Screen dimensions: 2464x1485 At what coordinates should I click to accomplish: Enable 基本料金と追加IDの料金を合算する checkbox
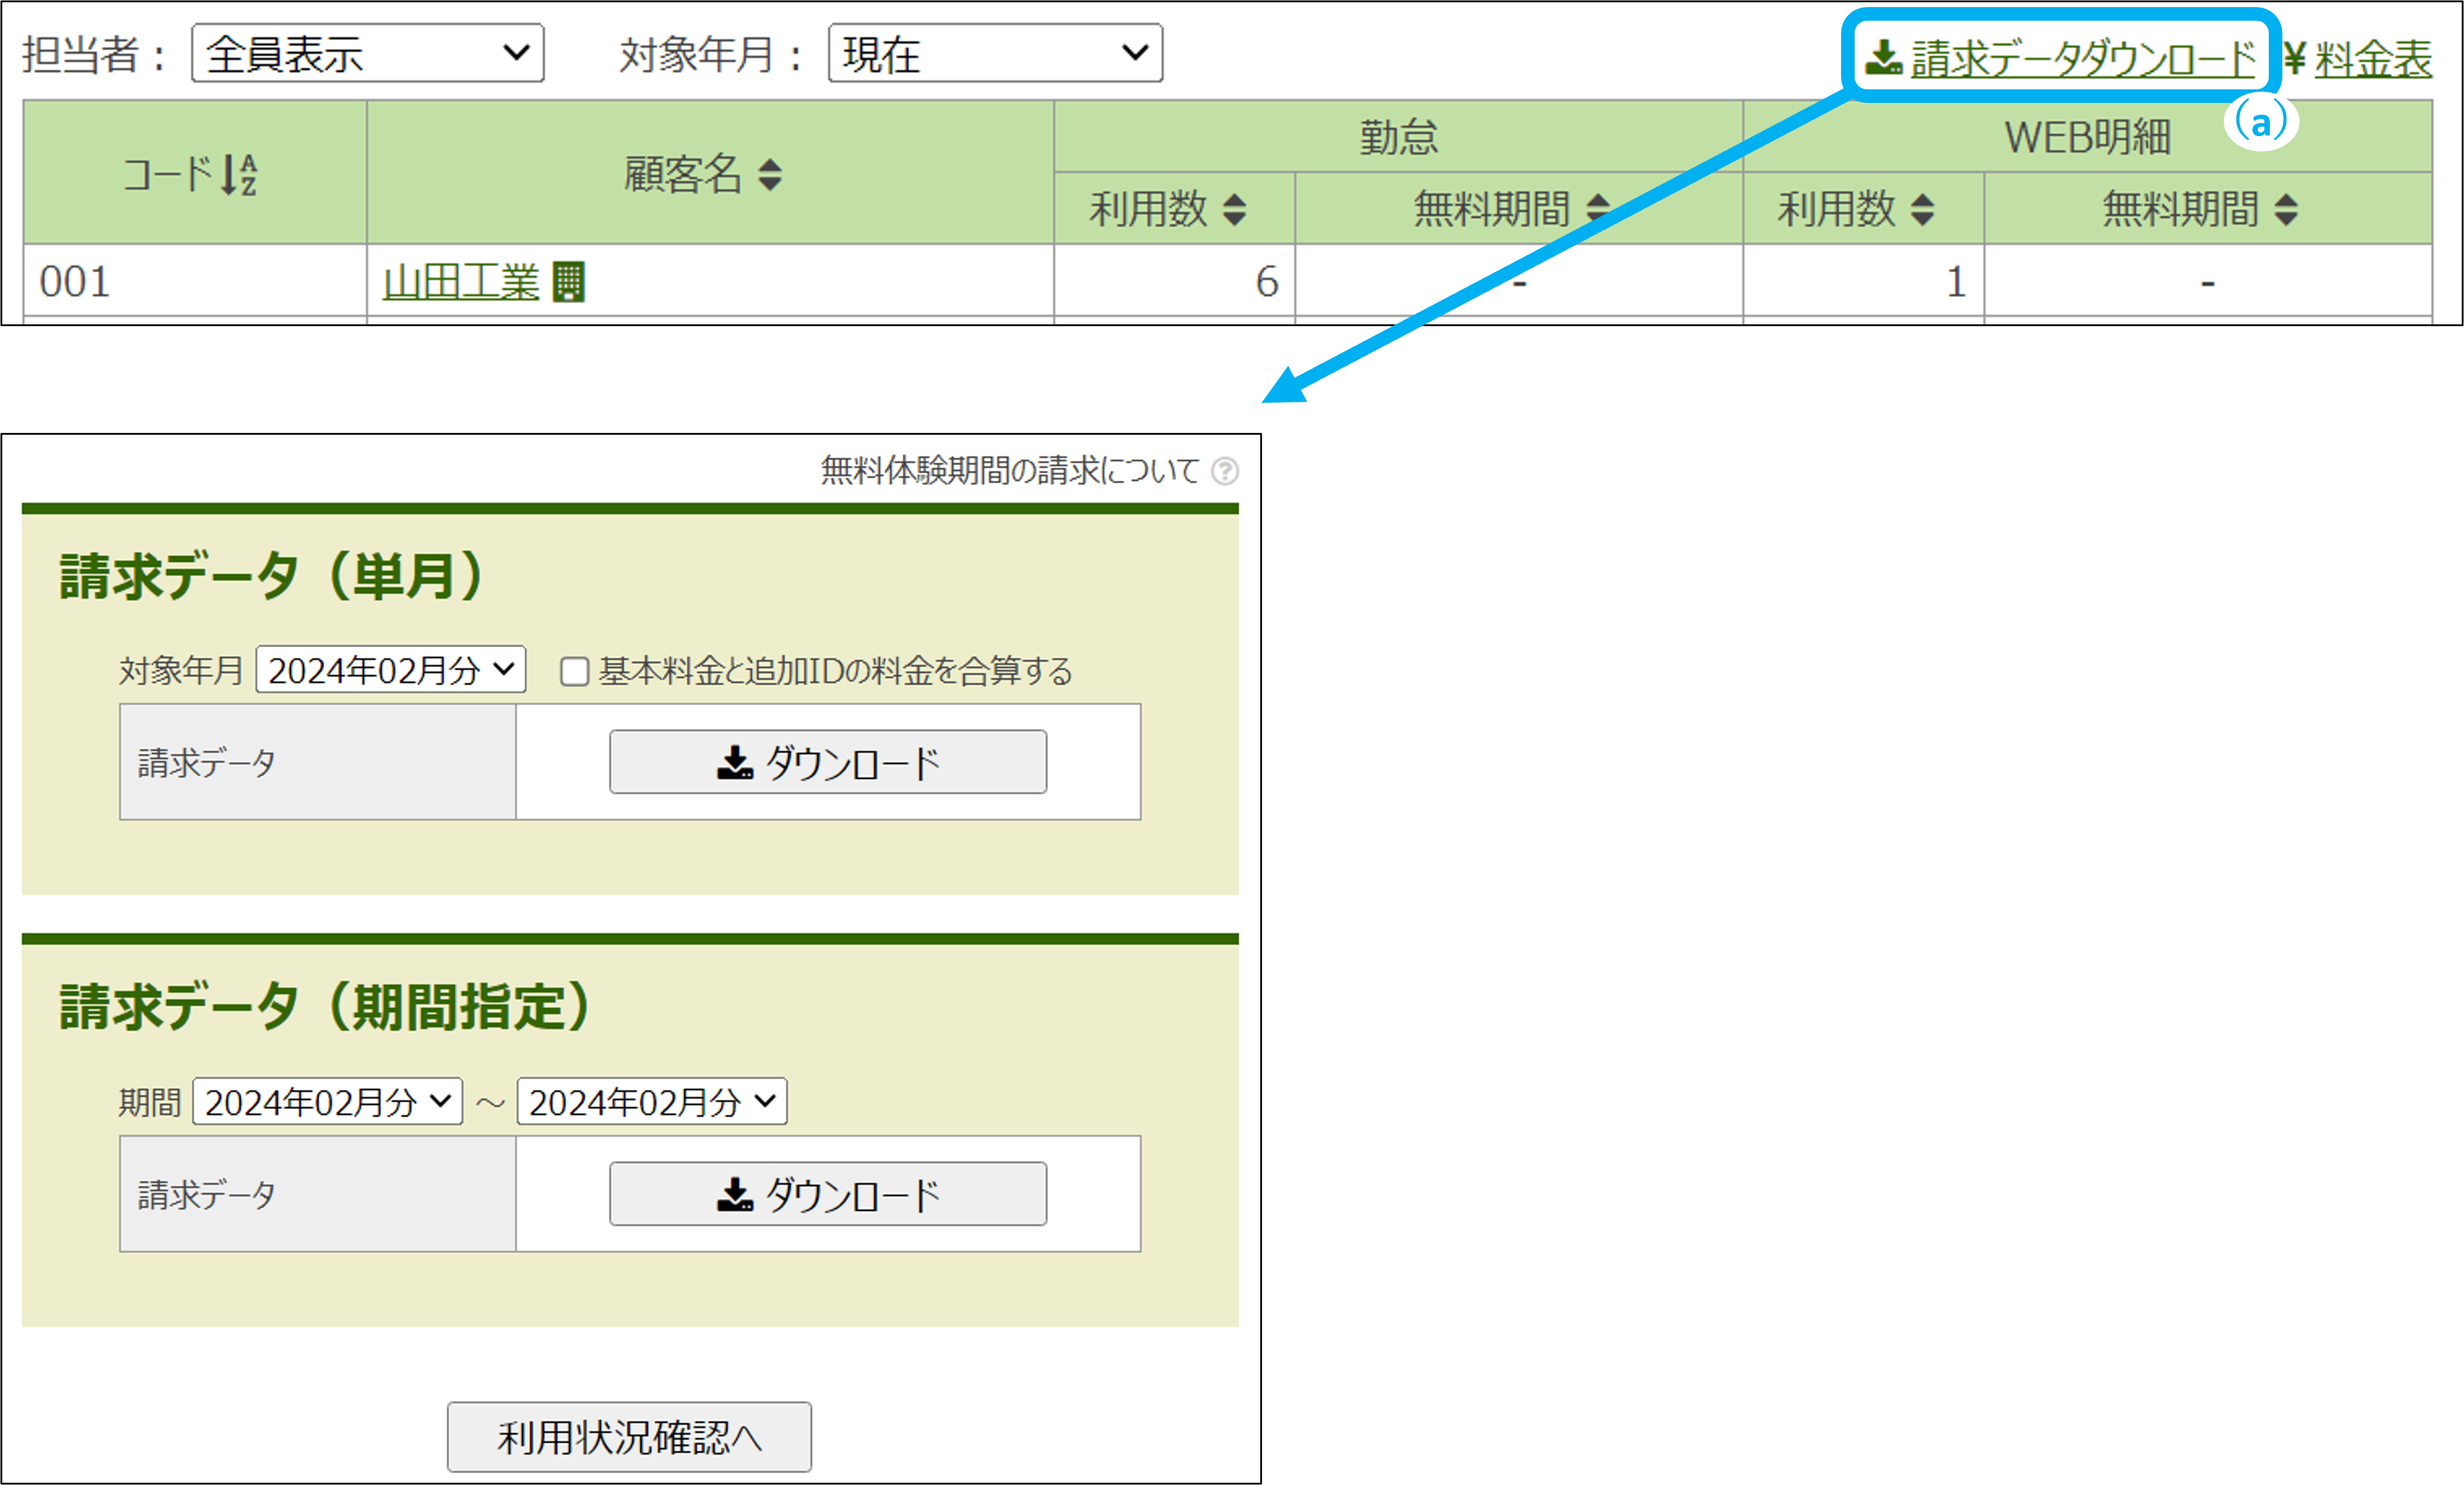pos(574,671)
